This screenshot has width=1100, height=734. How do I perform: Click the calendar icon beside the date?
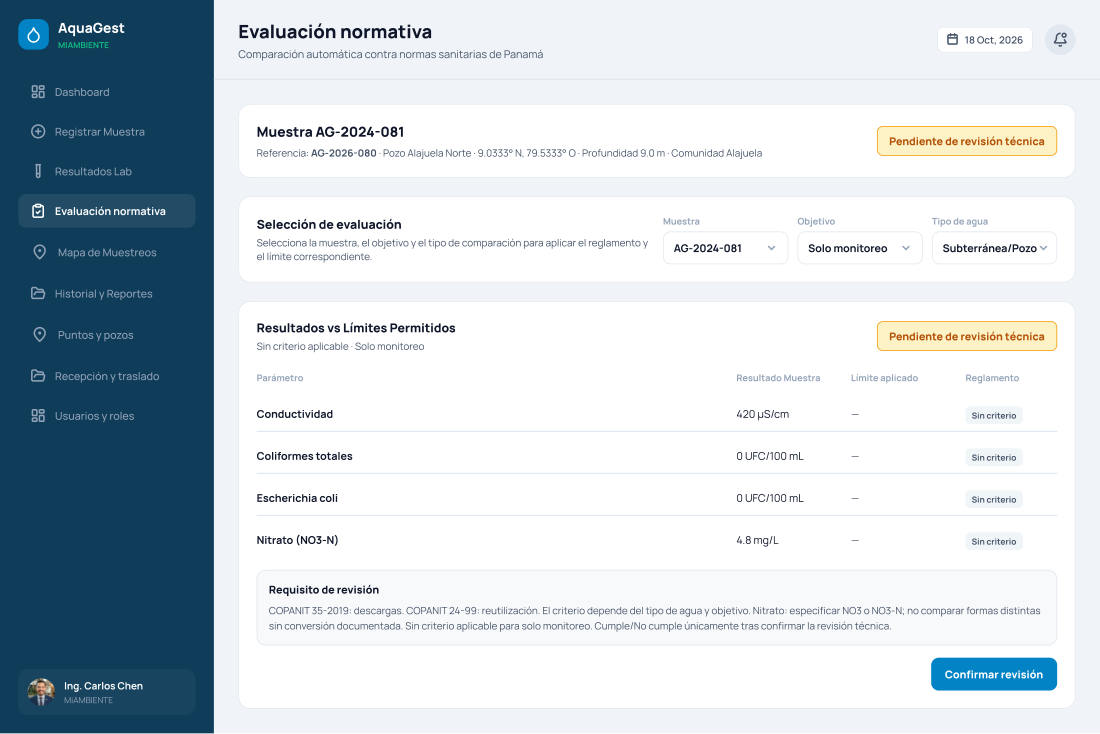952,39
